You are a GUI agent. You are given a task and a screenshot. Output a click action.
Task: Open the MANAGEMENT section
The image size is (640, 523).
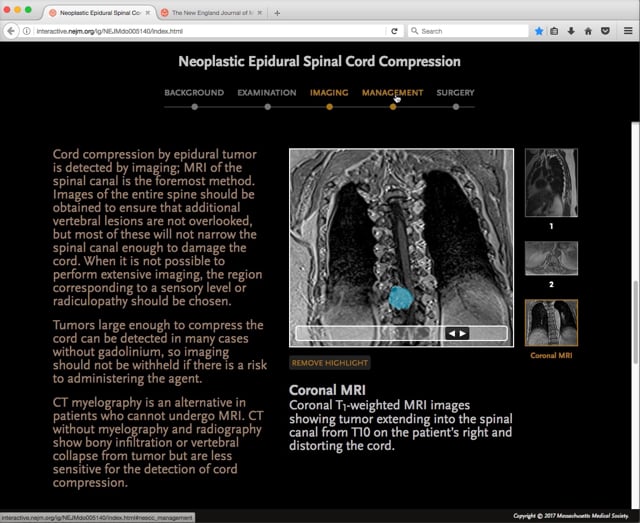392,93
